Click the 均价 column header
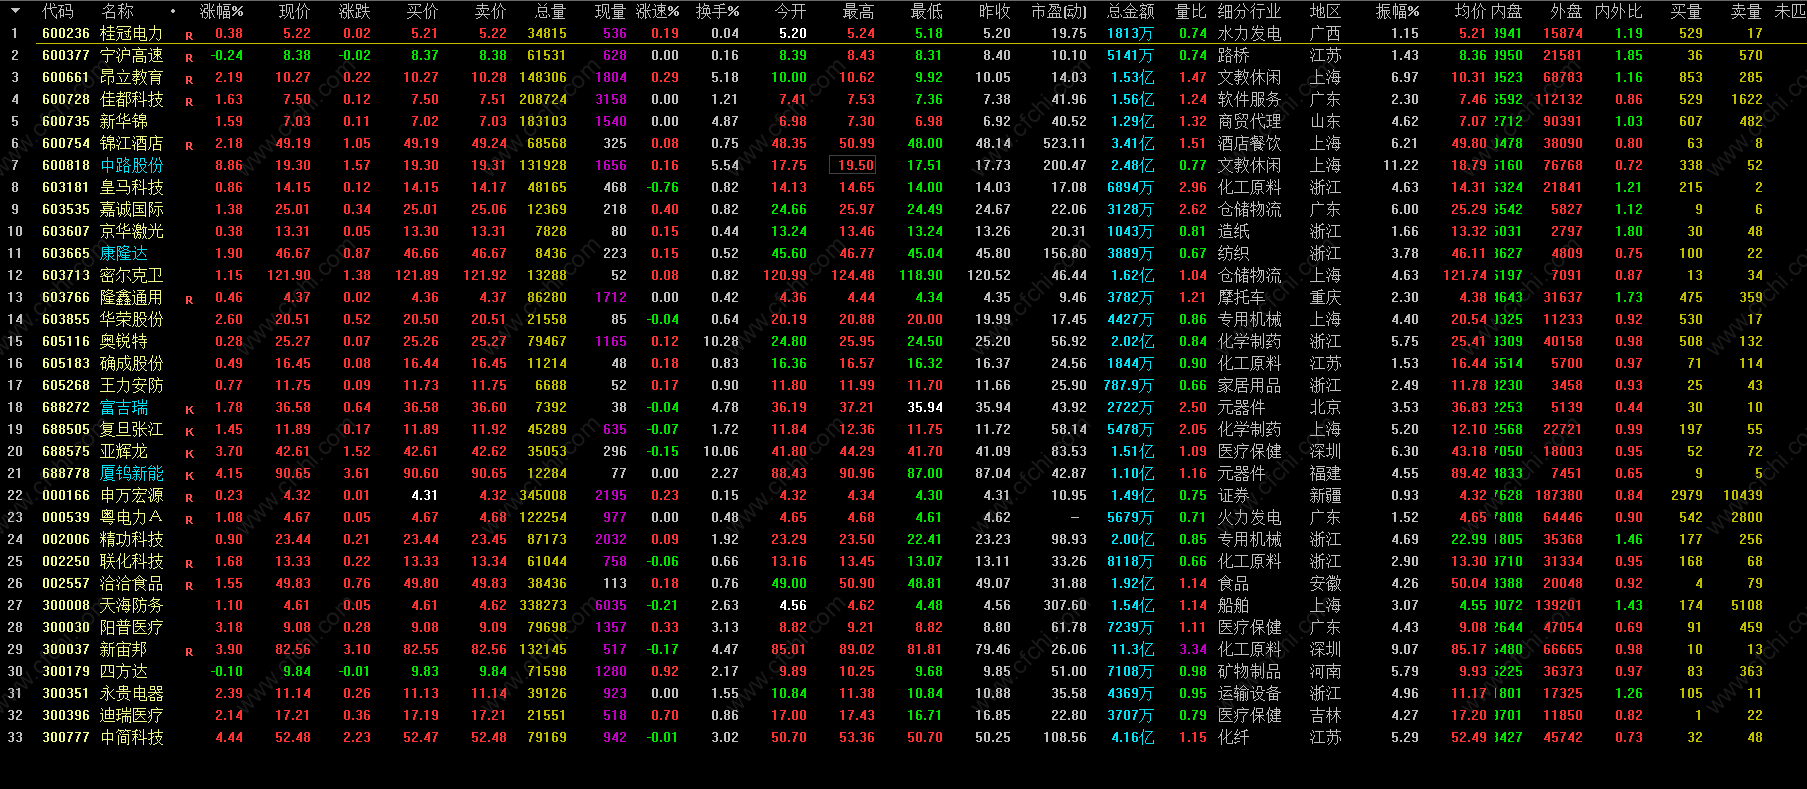 [1470, 11]
